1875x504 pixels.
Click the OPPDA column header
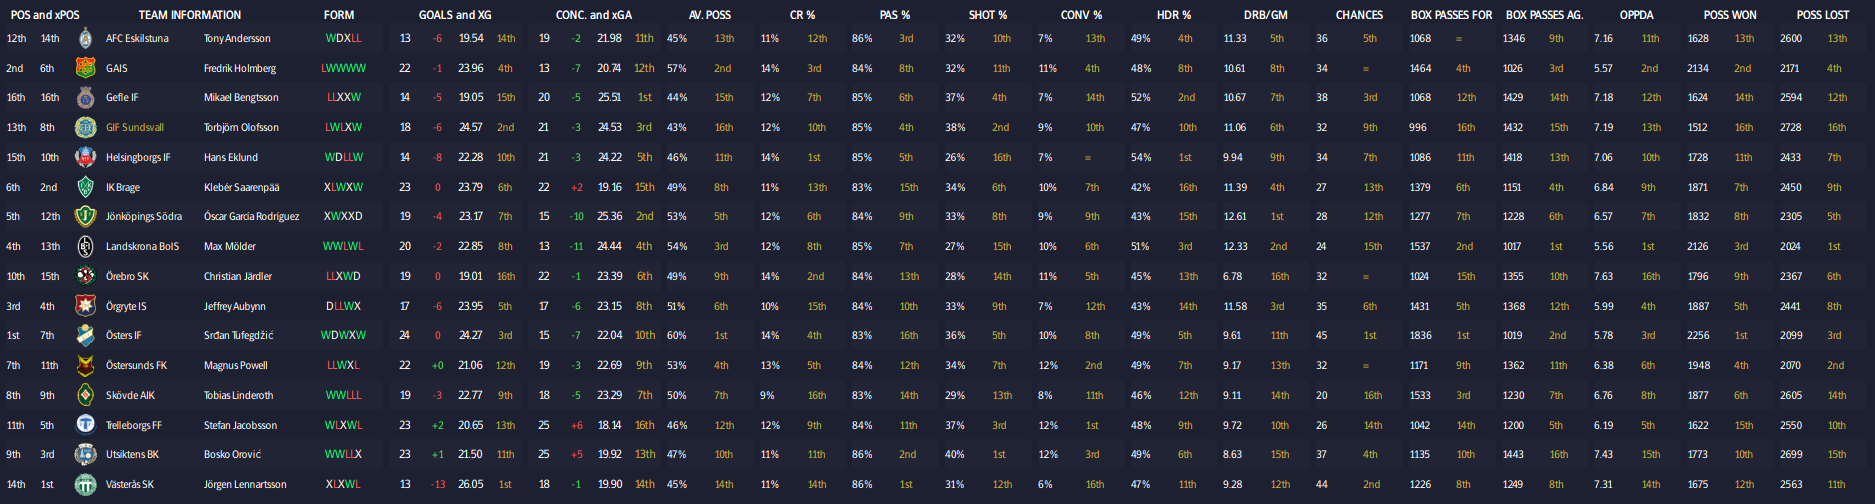click(1636, 15)
